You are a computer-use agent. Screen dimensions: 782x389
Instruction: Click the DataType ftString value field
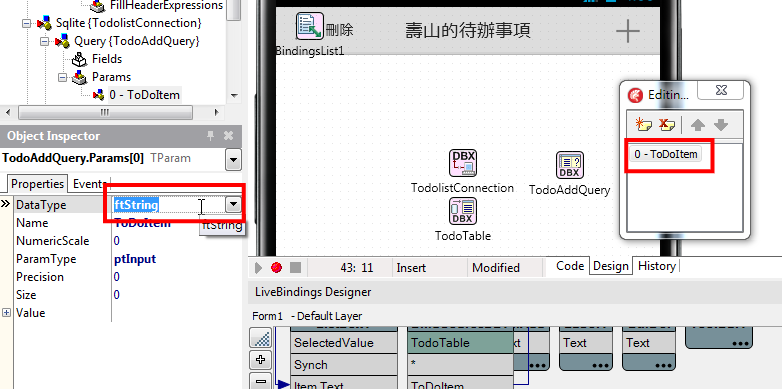tap(169, 204)
